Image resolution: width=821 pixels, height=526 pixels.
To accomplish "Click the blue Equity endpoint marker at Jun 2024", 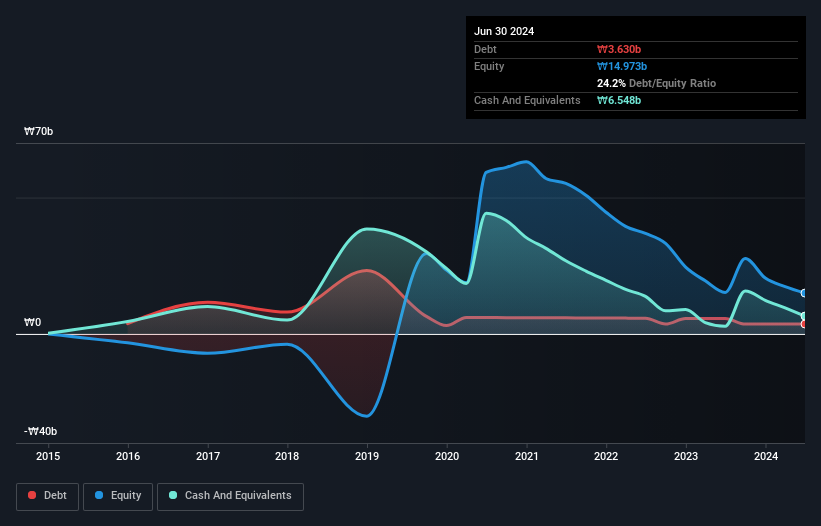I will tap(804, 293).
